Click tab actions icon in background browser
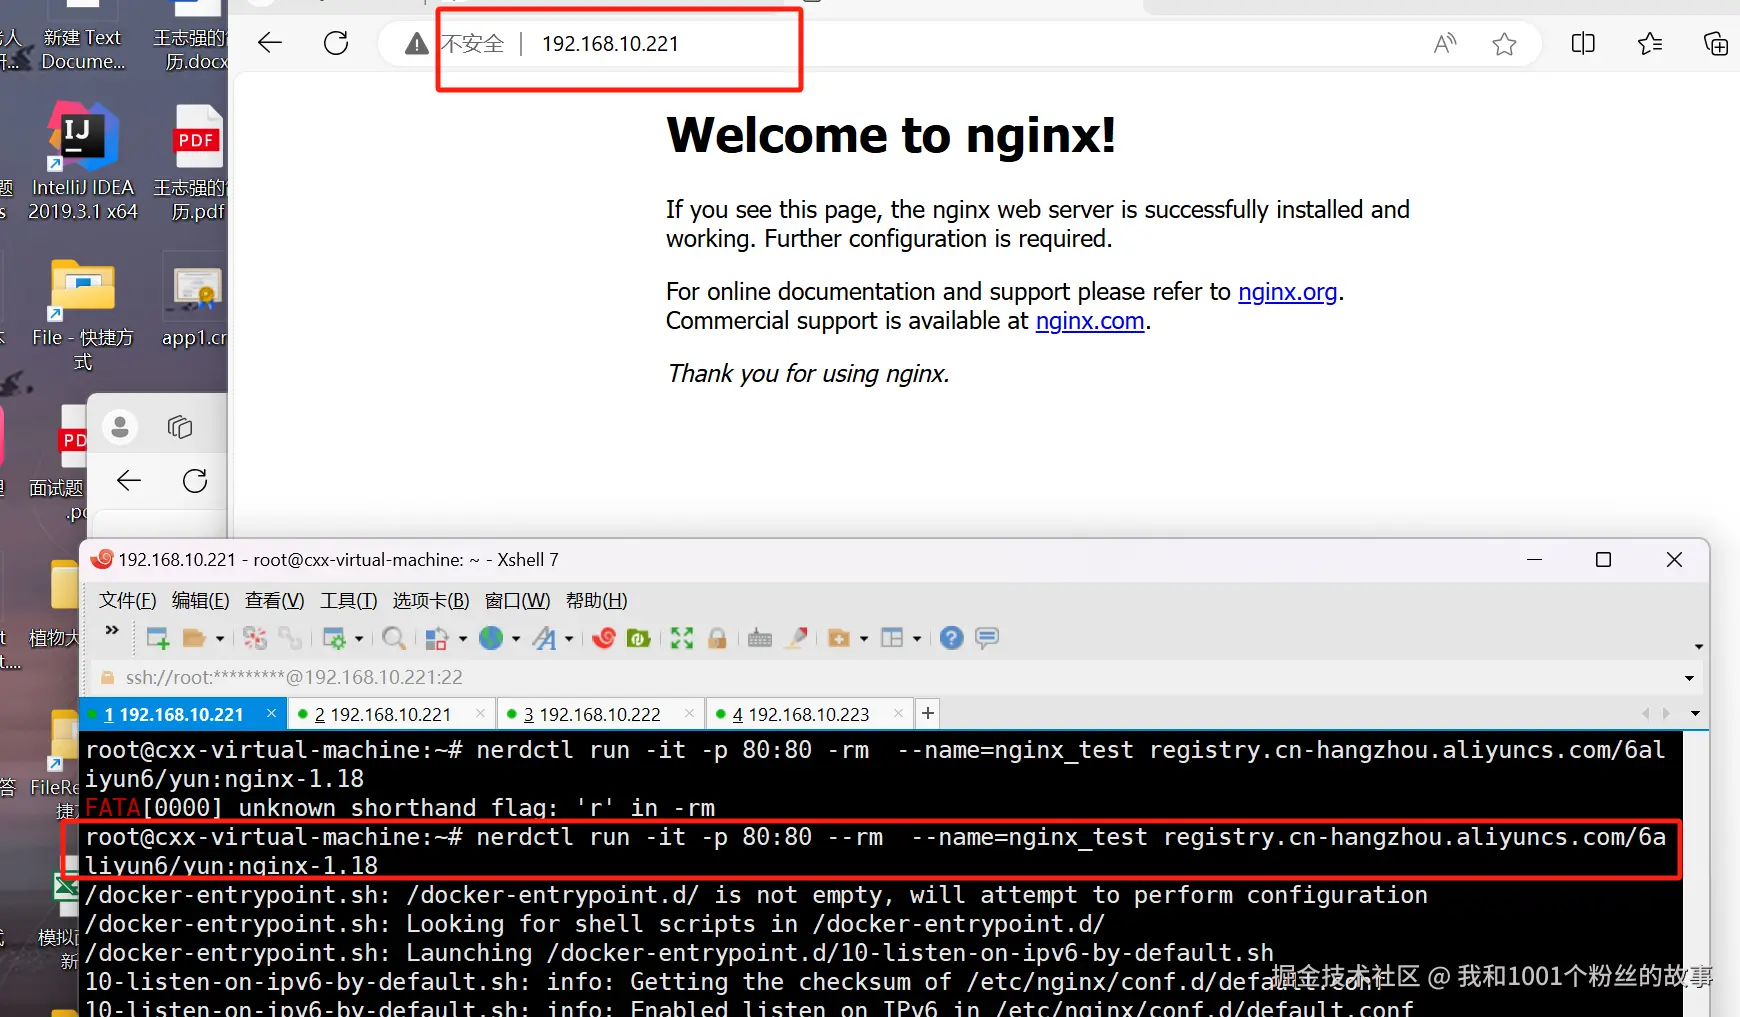Image resolution: width=1740 pixels, height=1017 pixels. (x=180, y=427)
